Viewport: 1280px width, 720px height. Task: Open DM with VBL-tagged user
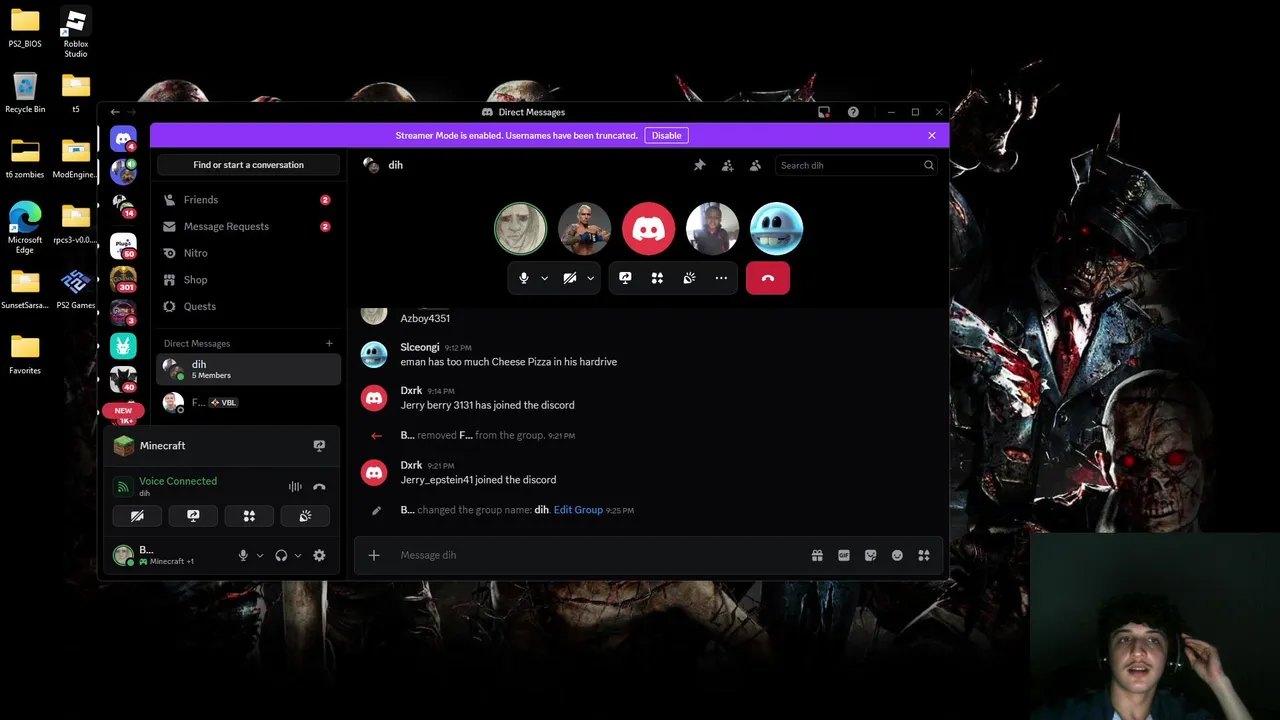[x=249, y=402]
